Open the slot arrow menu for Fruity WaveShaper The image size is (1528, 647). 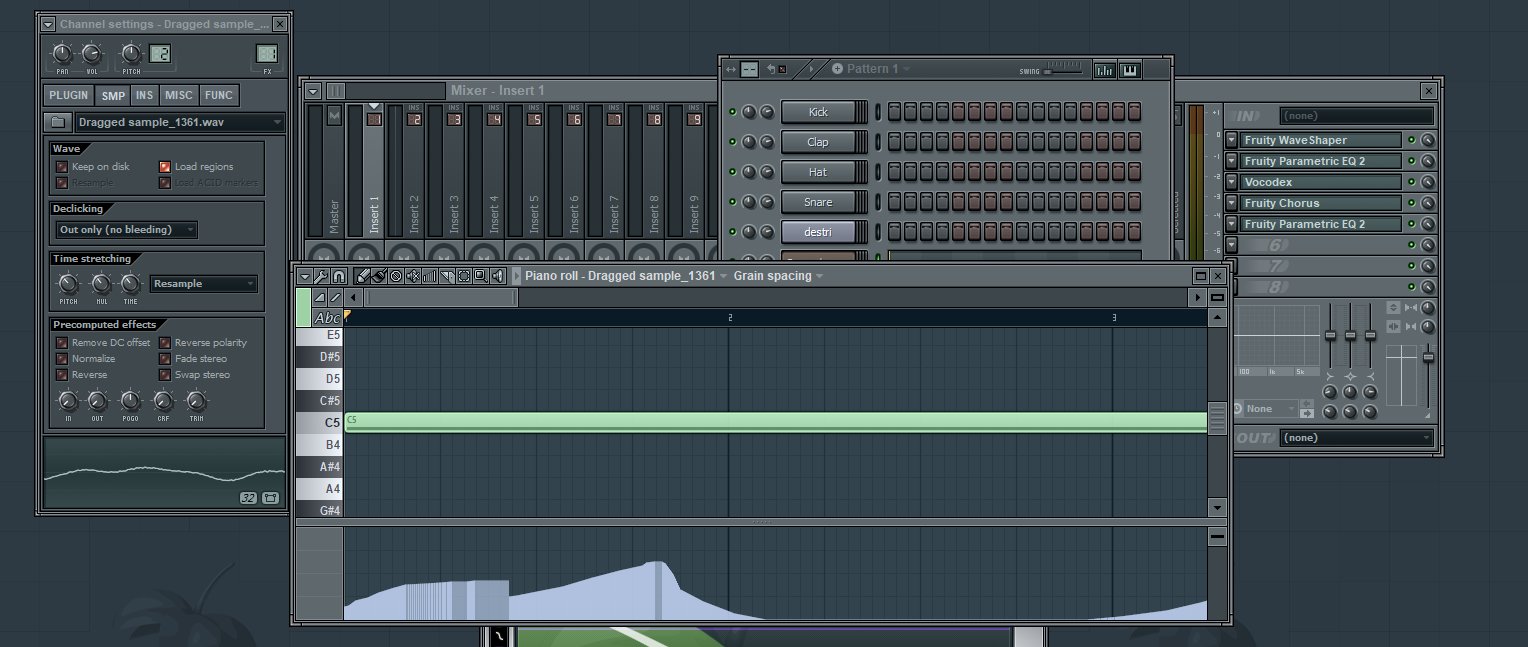click(1232, 140)
